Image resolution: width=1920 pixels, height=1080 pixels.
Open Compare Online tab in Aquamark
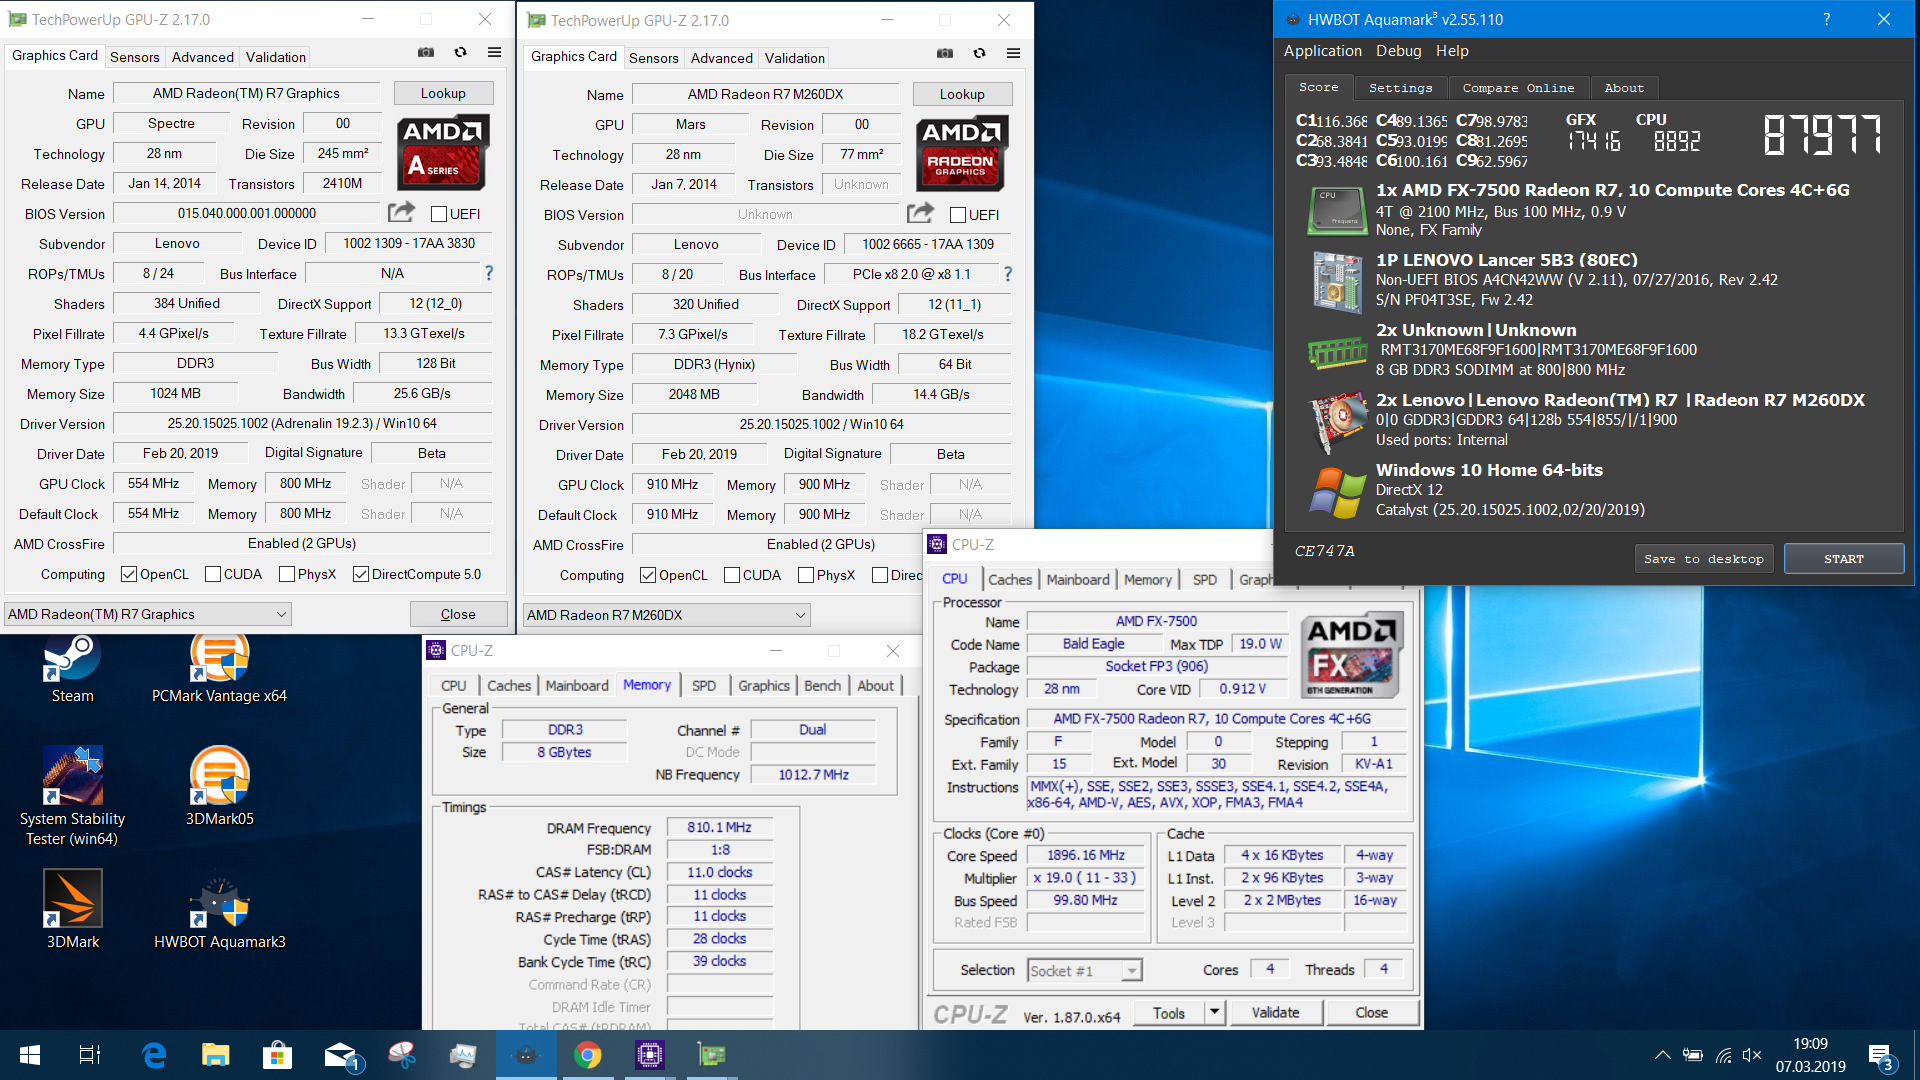click(1518, 88)
